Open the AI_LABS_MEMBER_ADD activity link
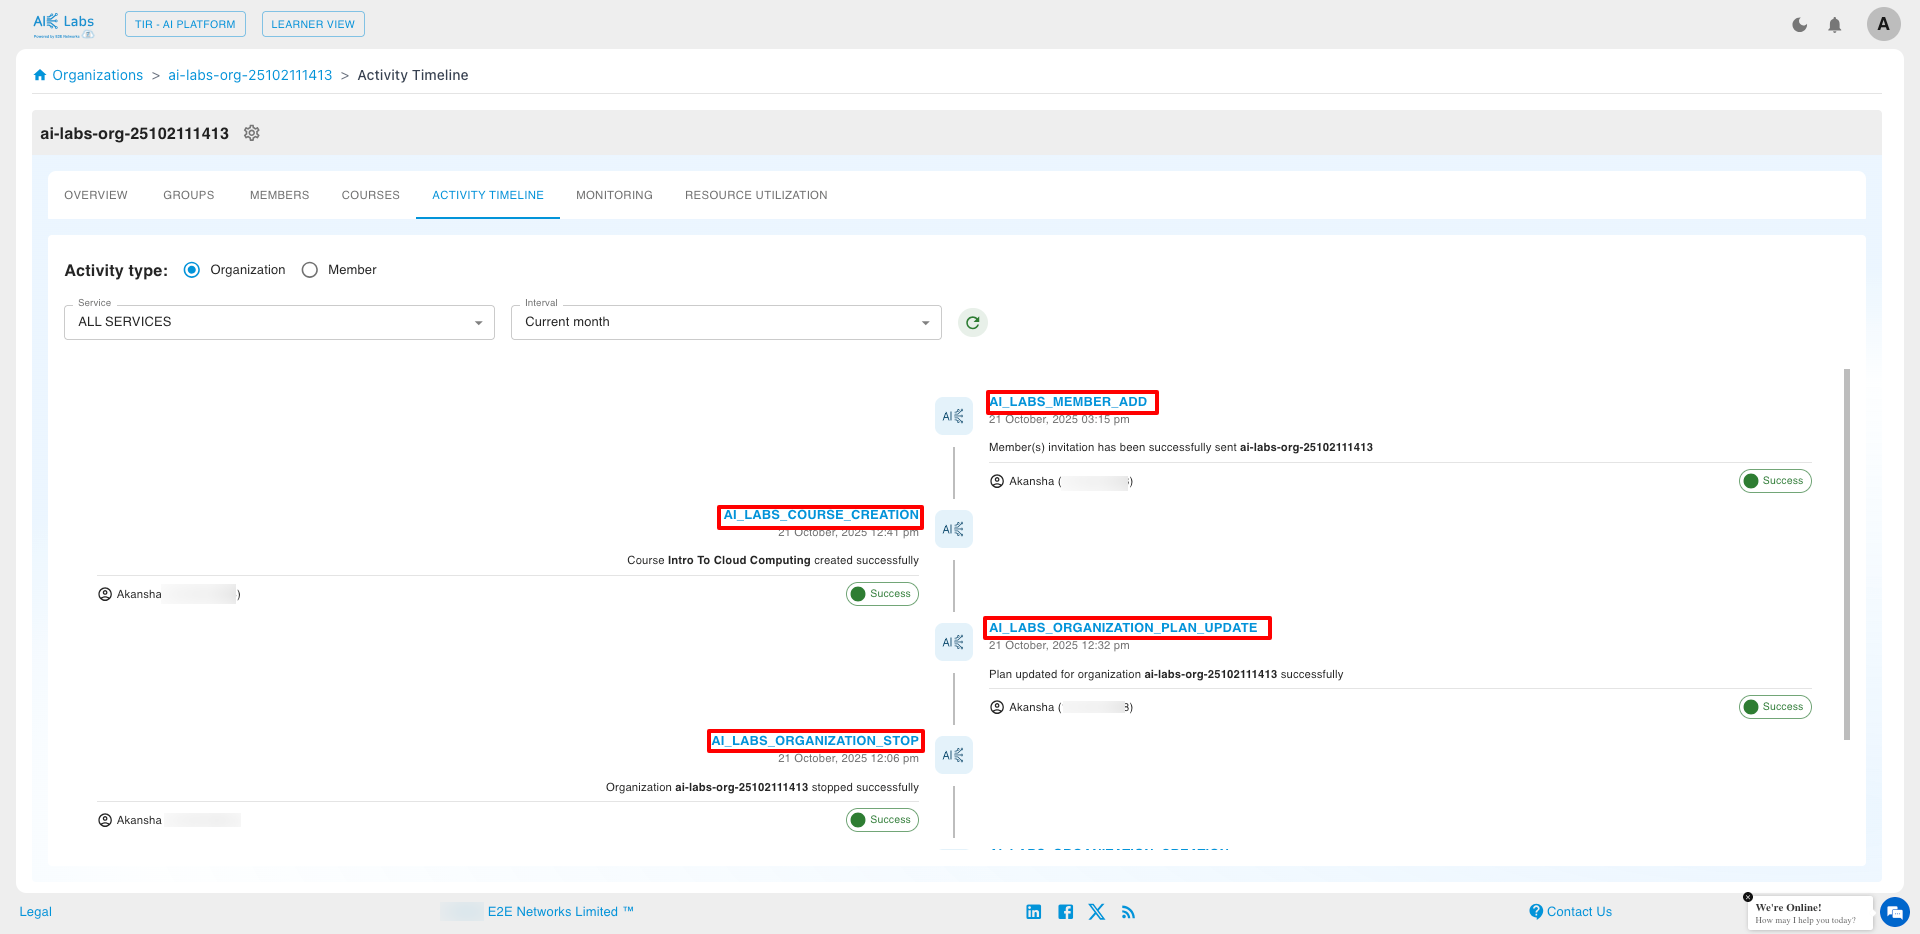 [1068, 402]
